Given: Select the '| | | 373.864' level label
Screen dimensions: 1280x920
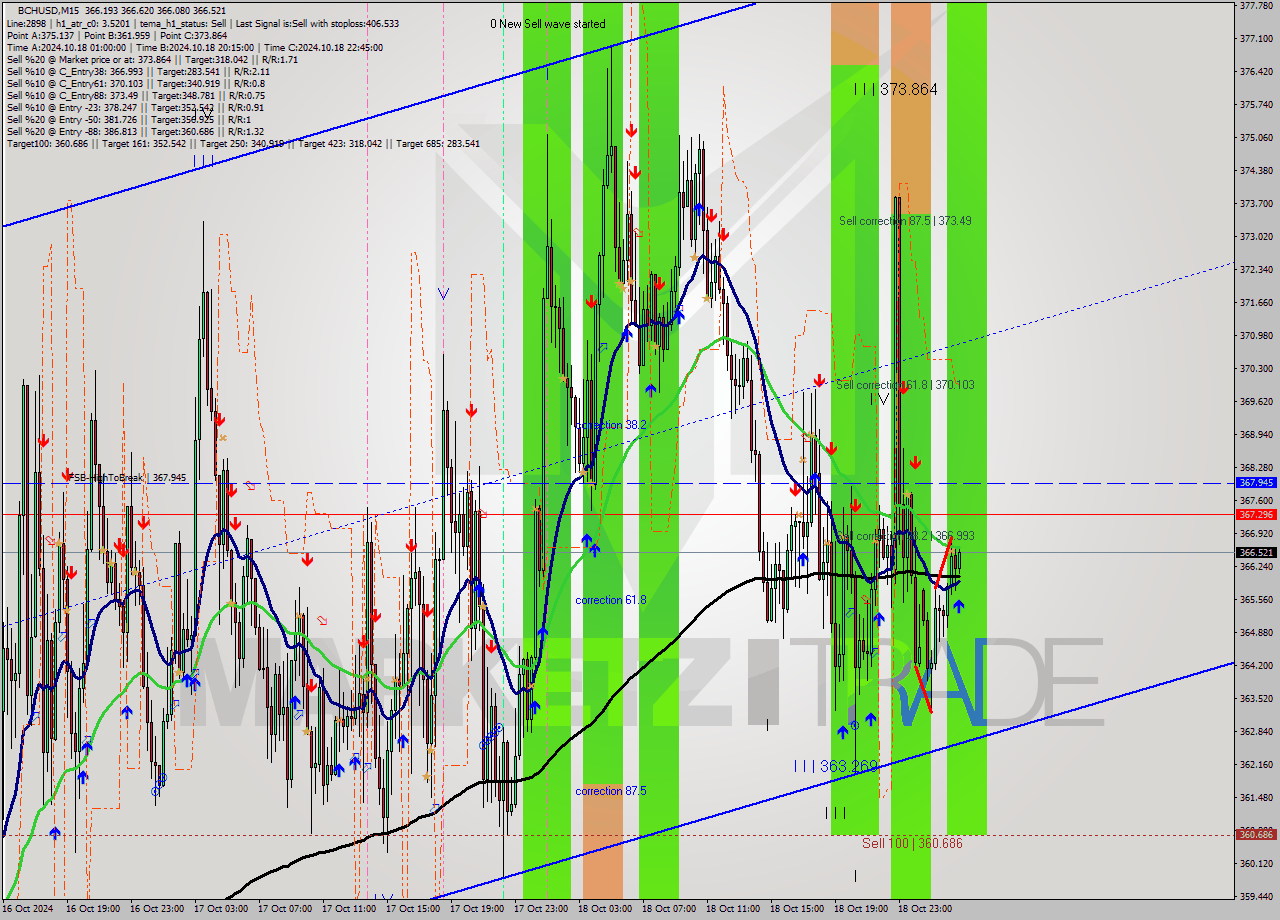Looking at the screenshot, I should pos(896,89).
